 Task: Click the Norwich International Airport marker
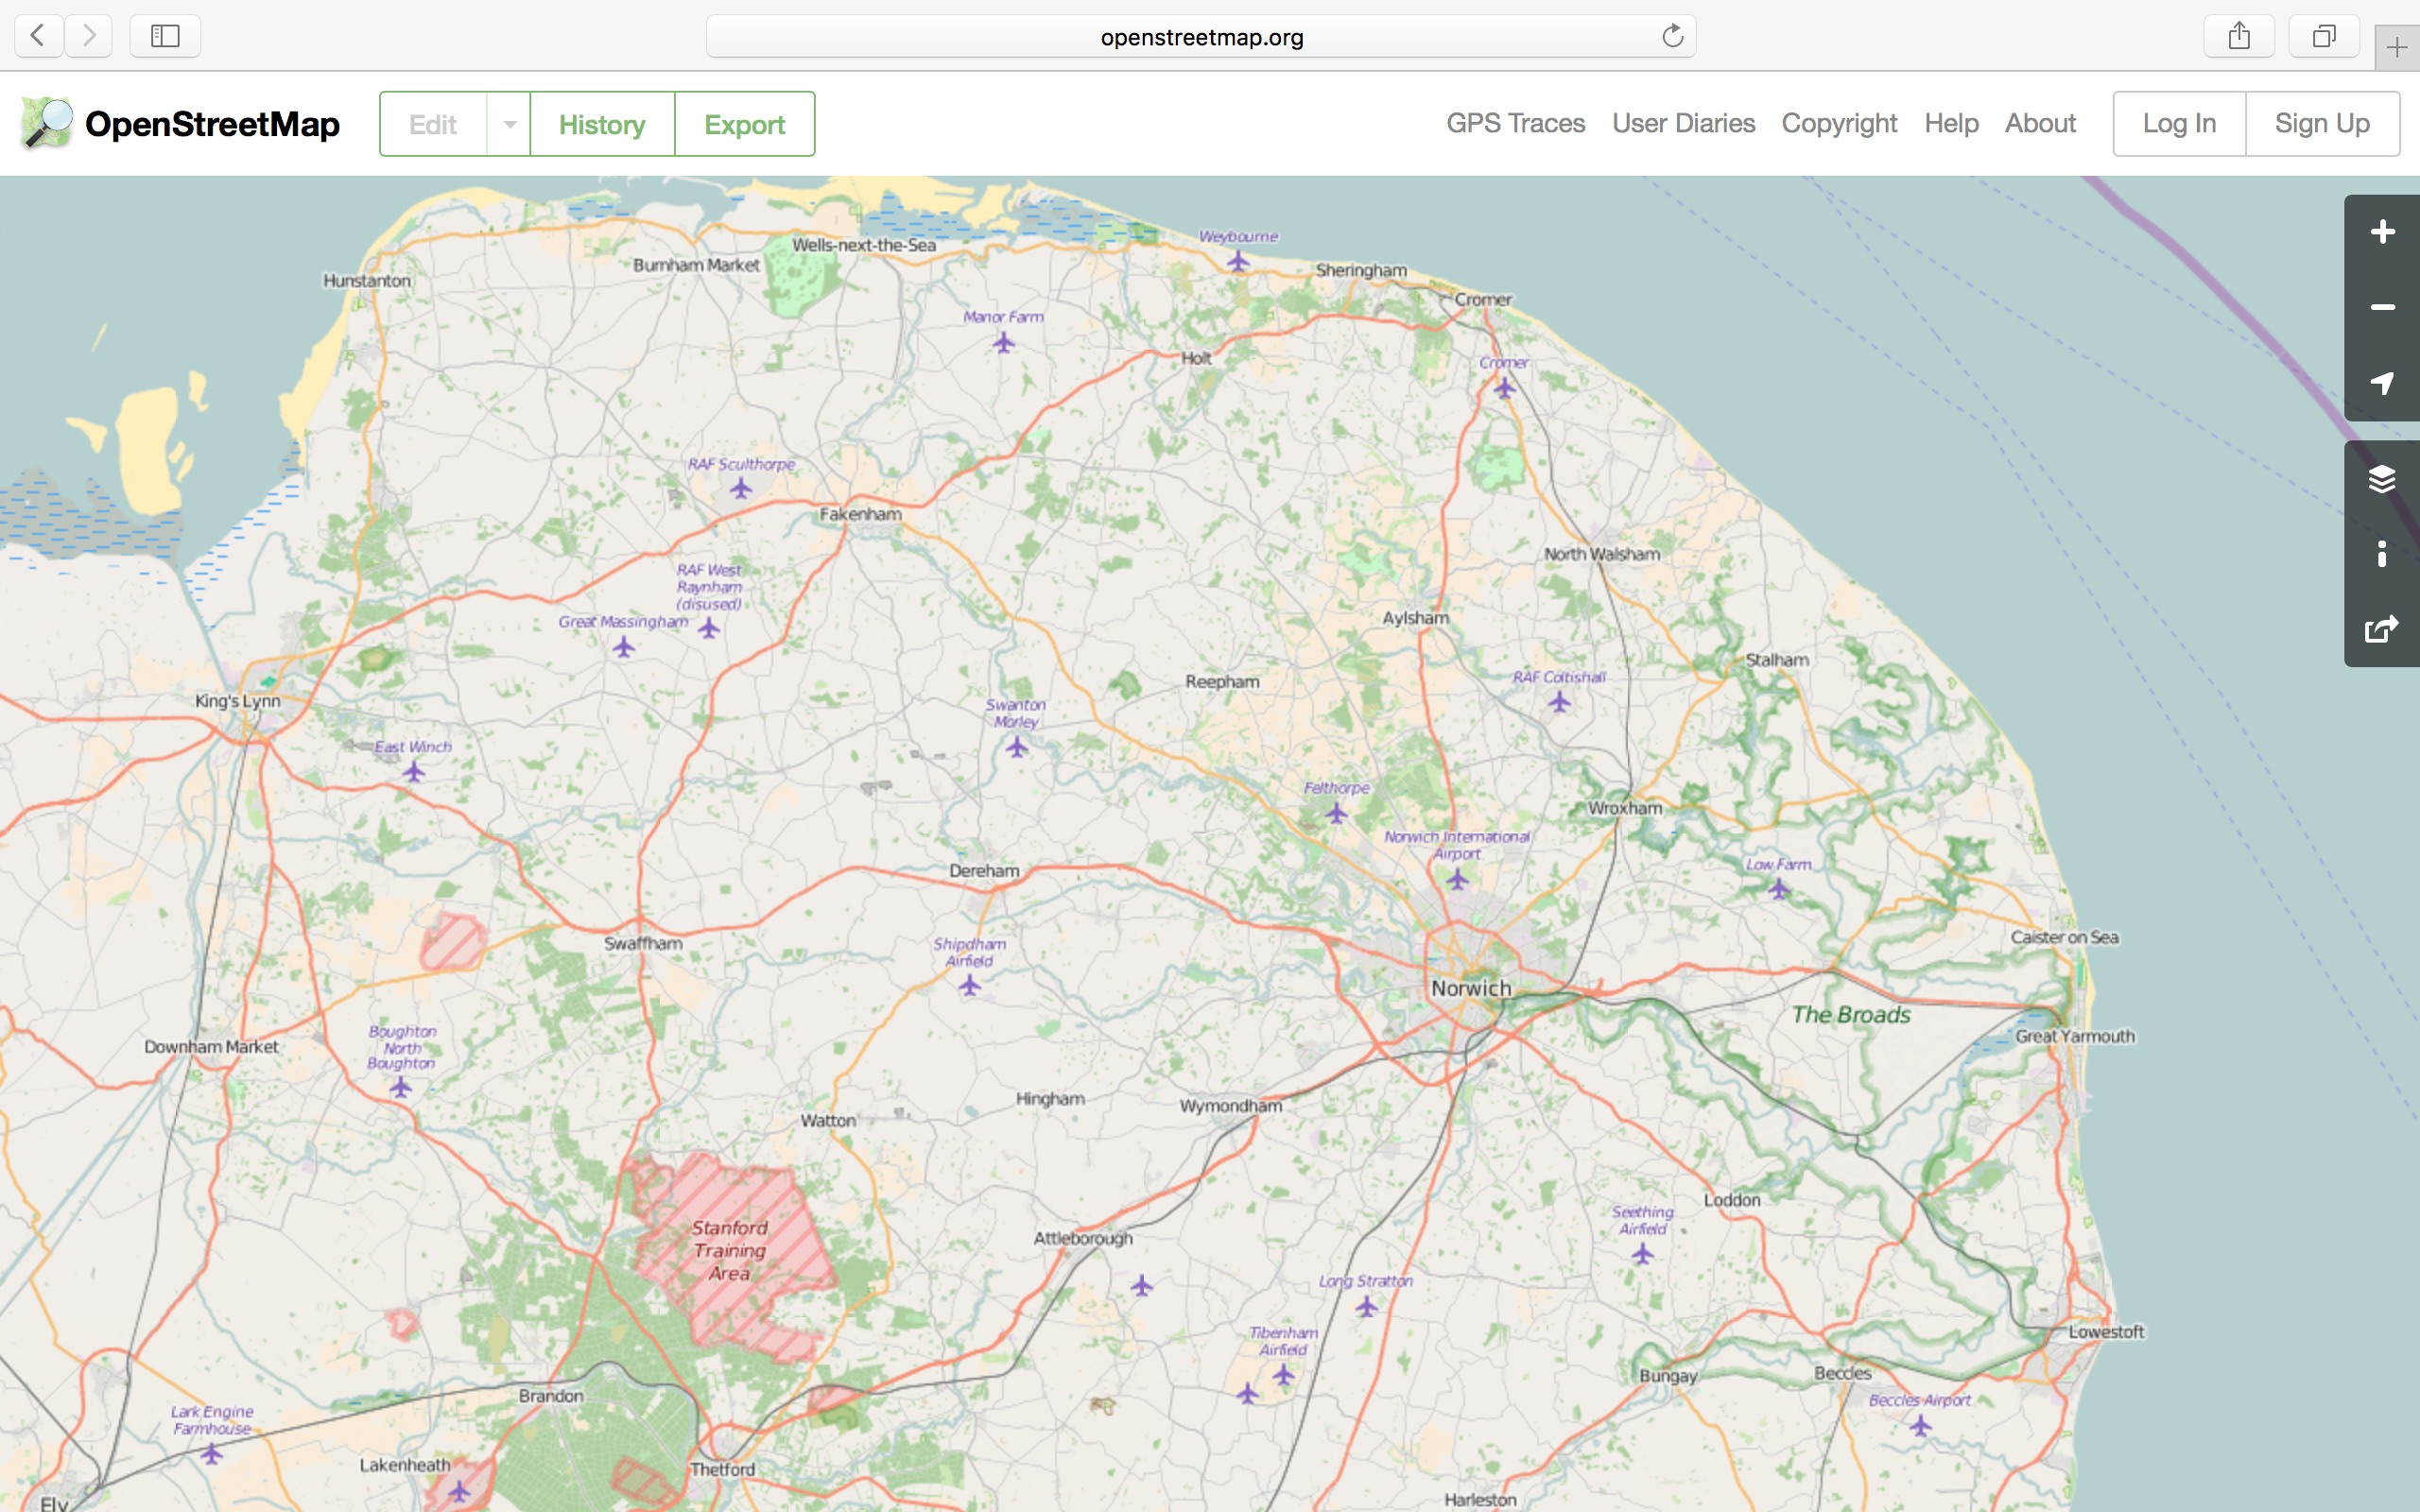tap(1457, 880)
